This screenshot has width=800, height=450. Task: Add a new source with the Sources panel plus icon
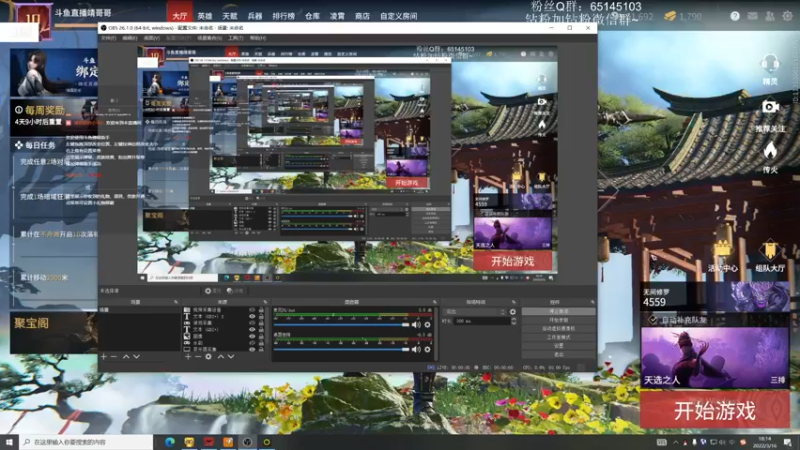[x=188, y=357]
